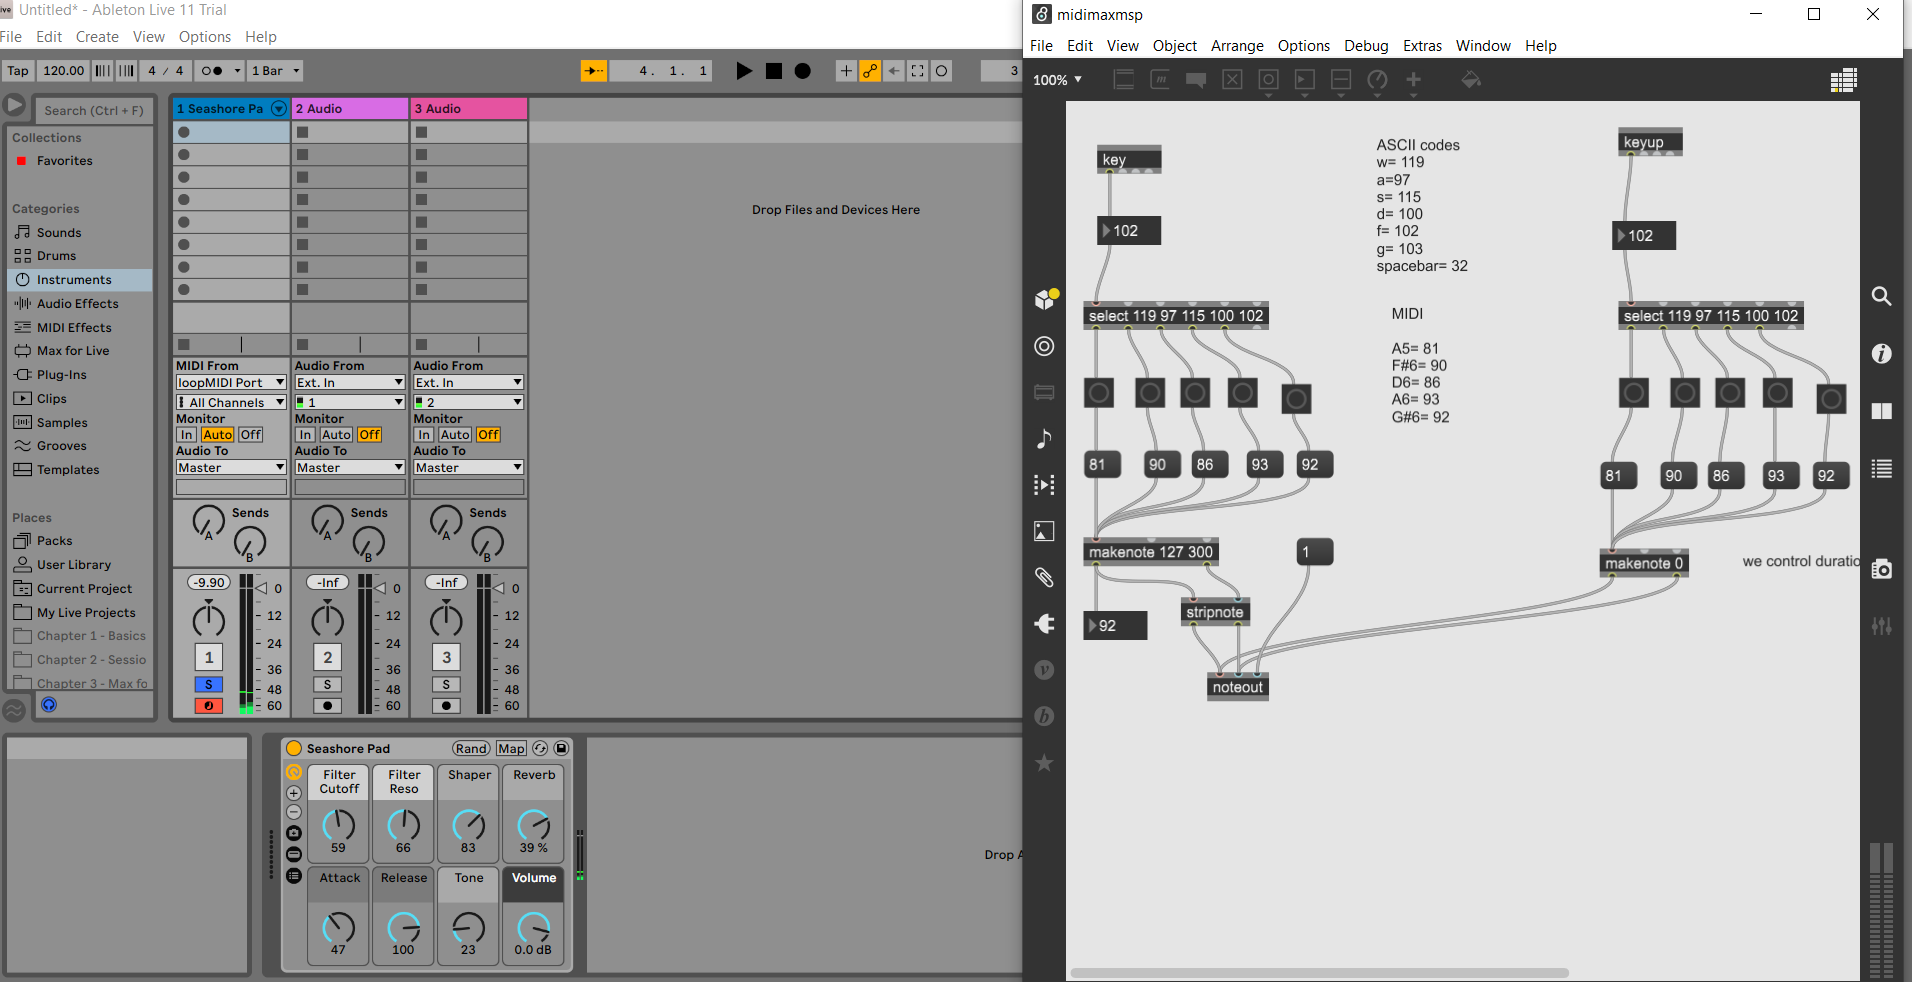Click the Stop button in Ableton transport
1912x982 pixels.
[x=774, y=71]
